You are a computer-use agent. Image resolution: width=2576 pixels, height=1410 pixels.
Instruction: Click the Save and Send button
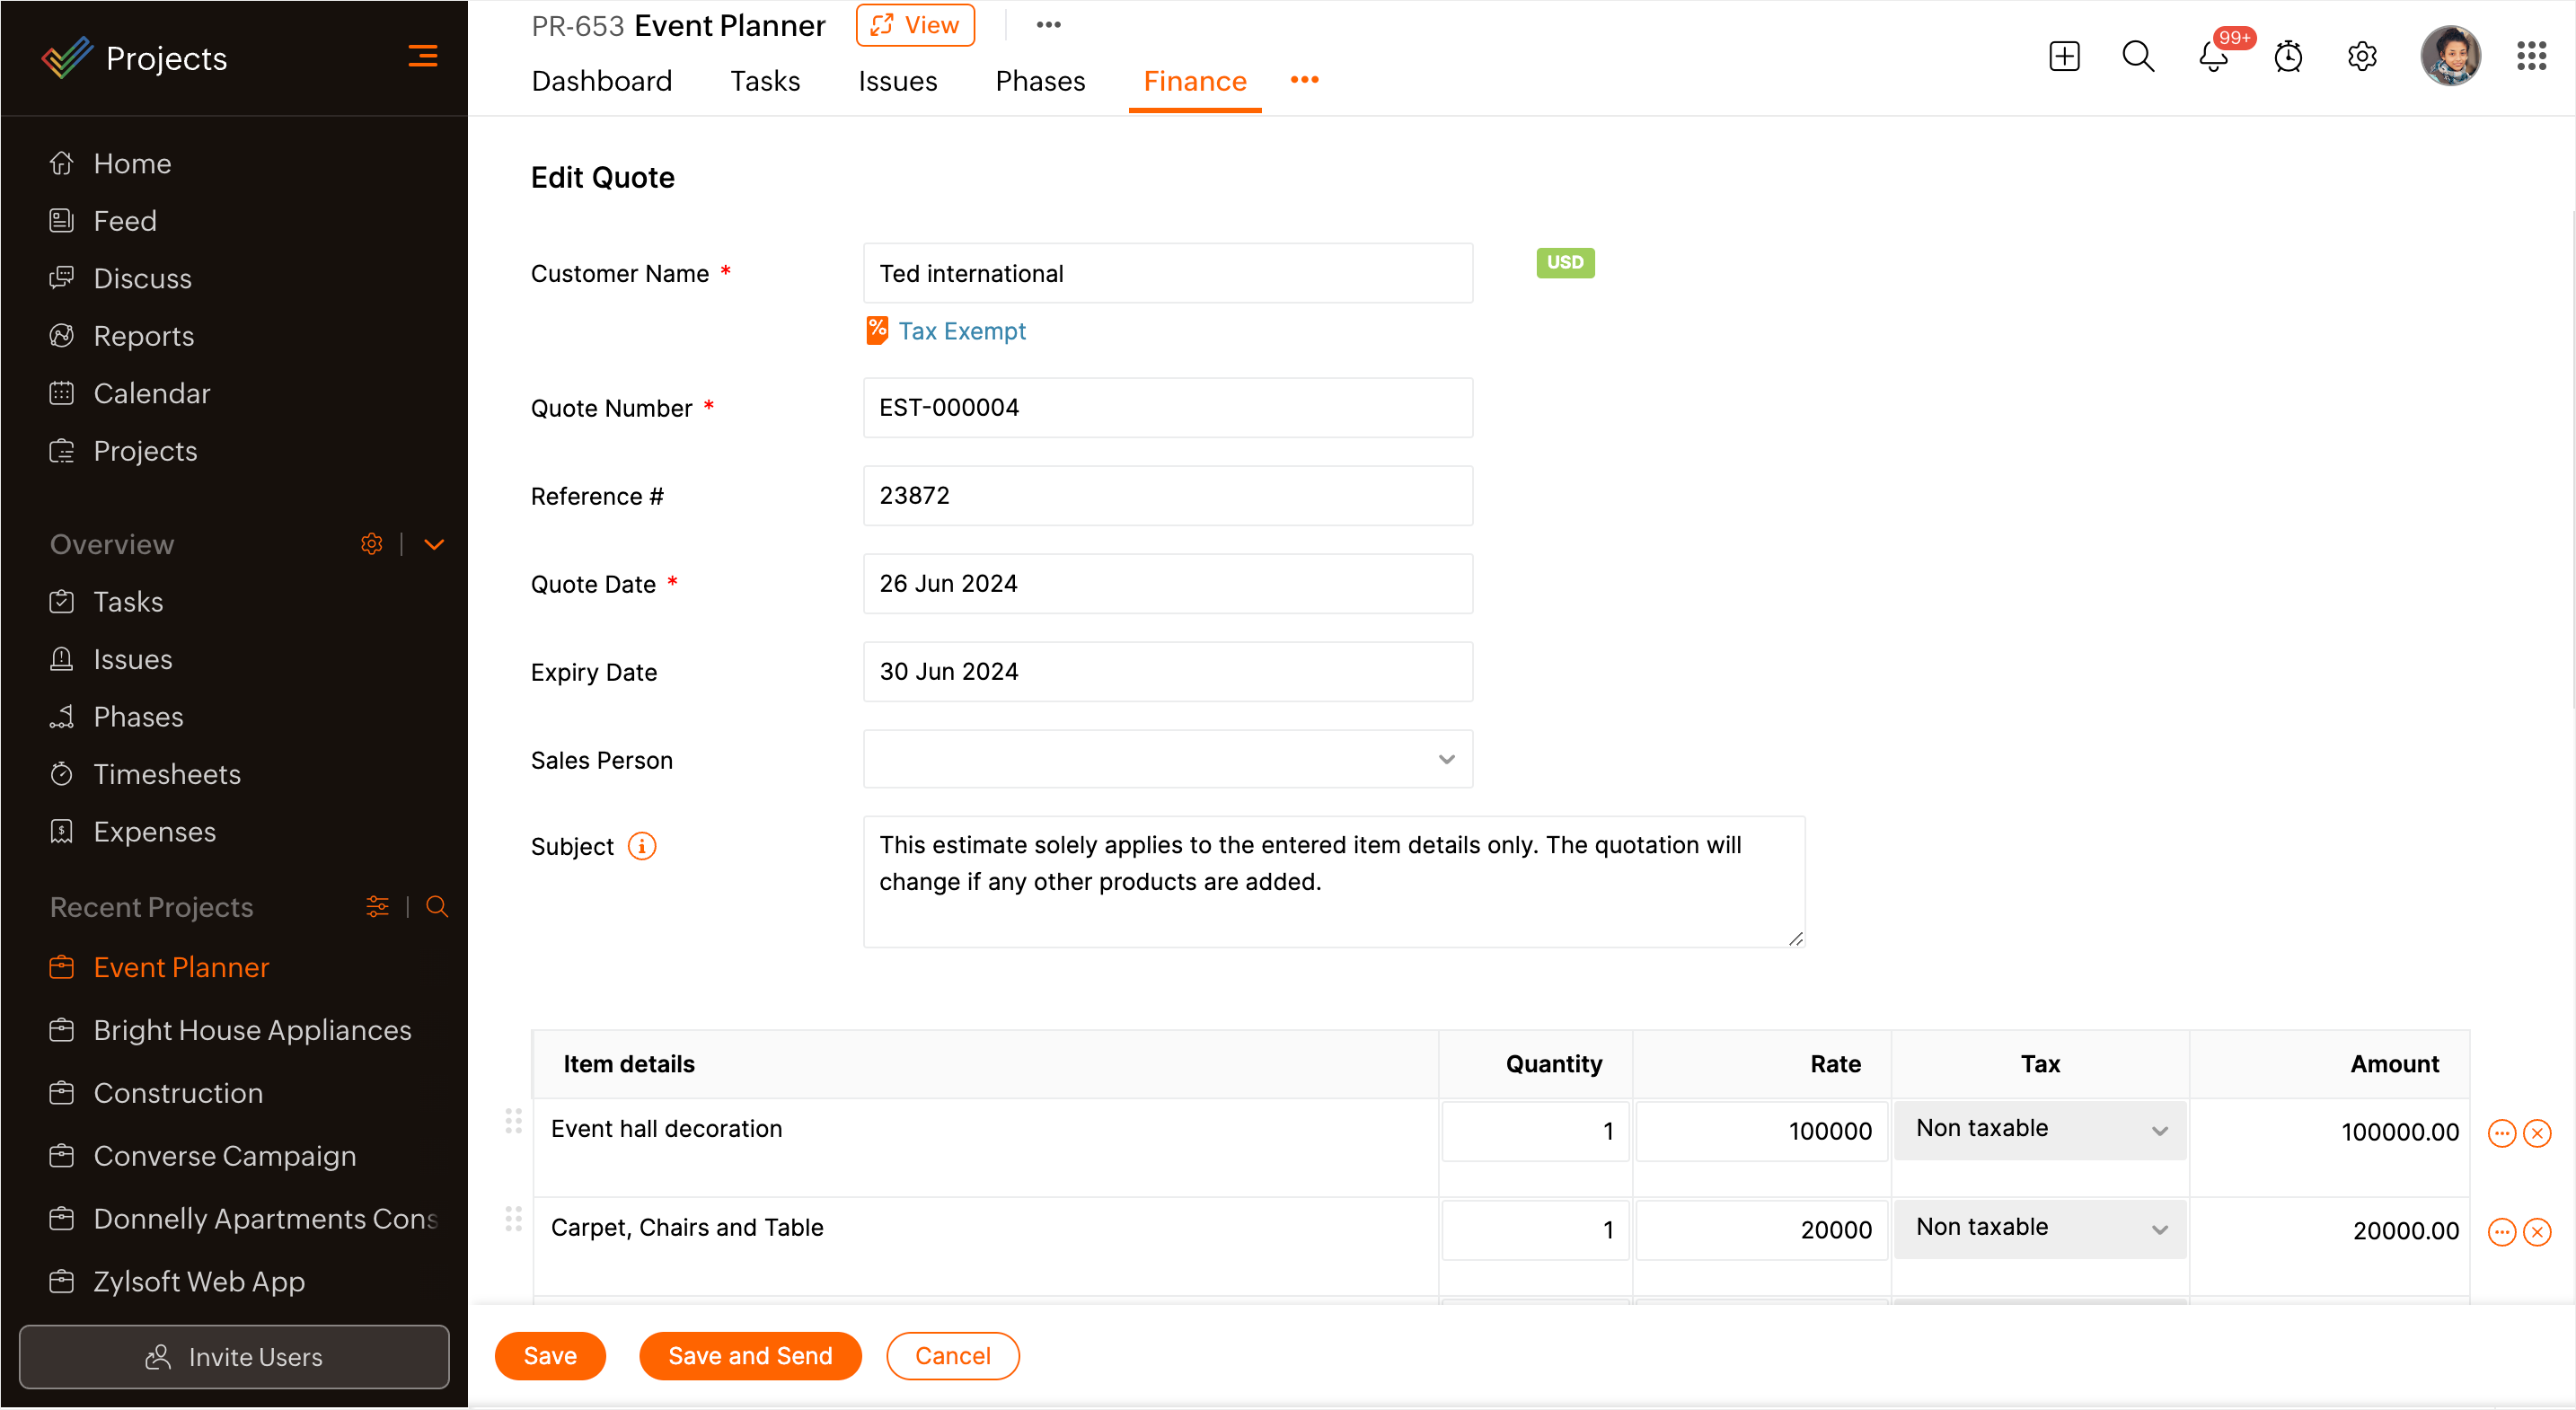[x=749, y=1355]
